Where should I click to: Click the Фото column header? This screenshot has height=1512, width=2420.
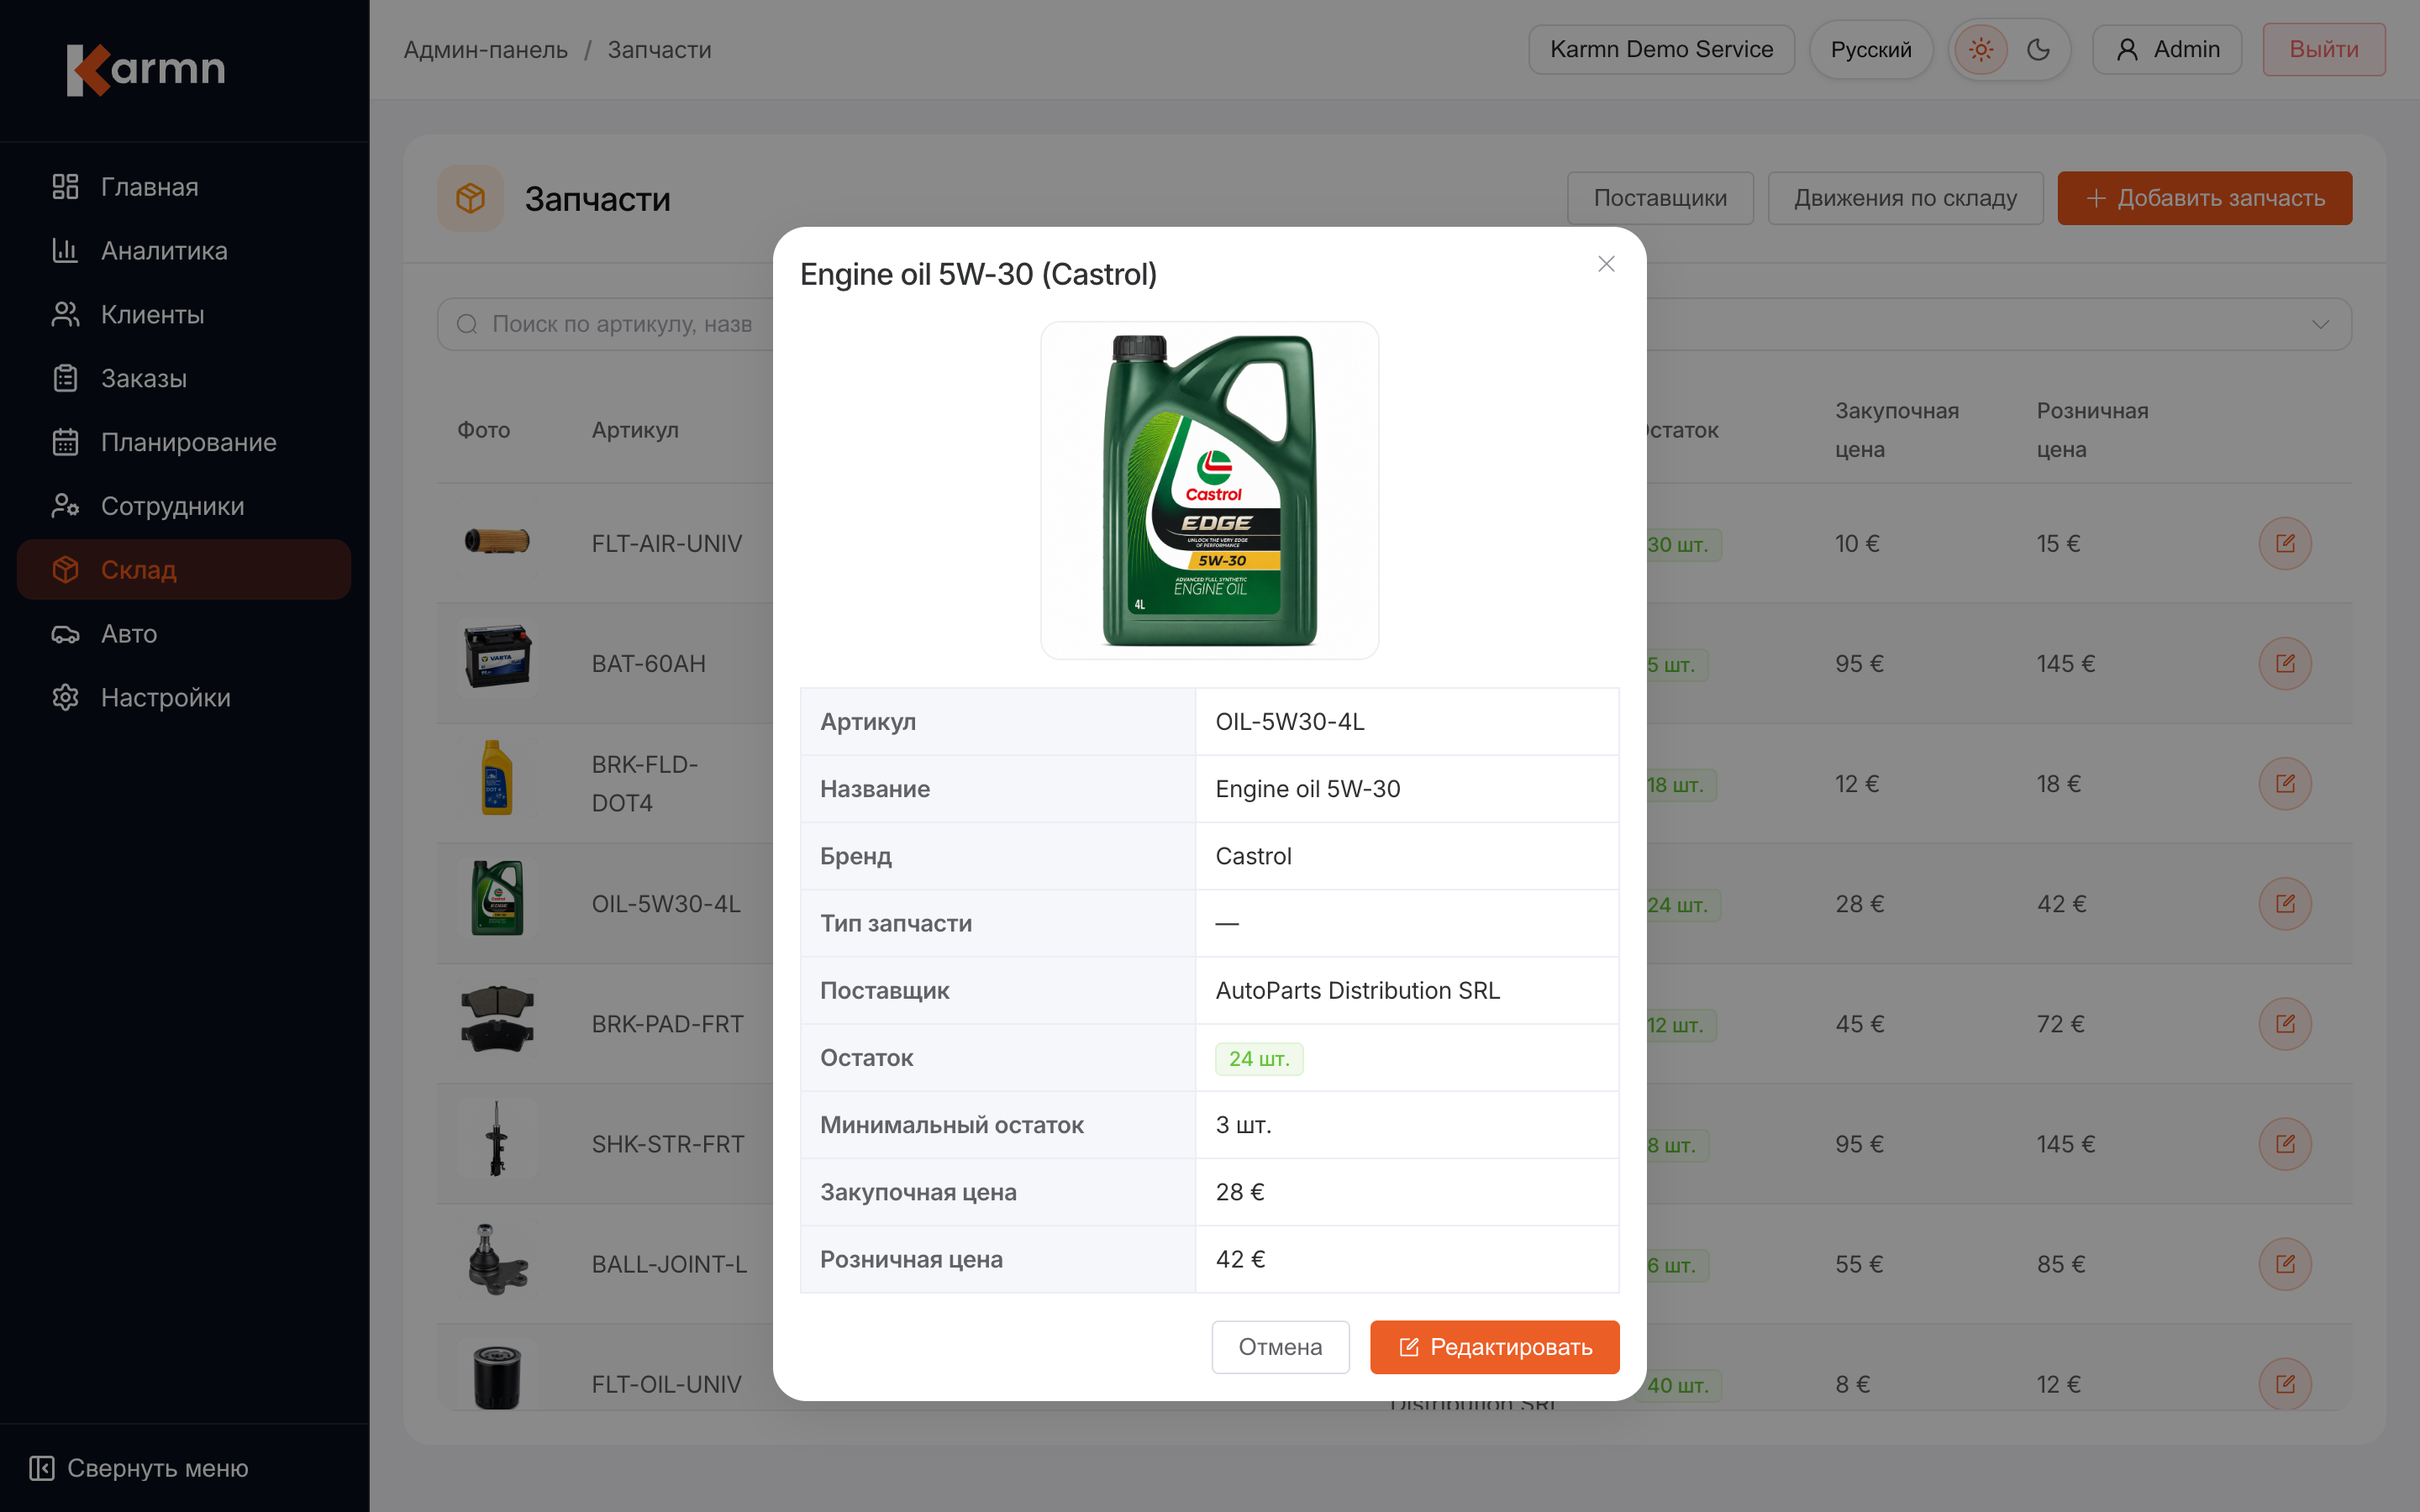coord(484,430)
